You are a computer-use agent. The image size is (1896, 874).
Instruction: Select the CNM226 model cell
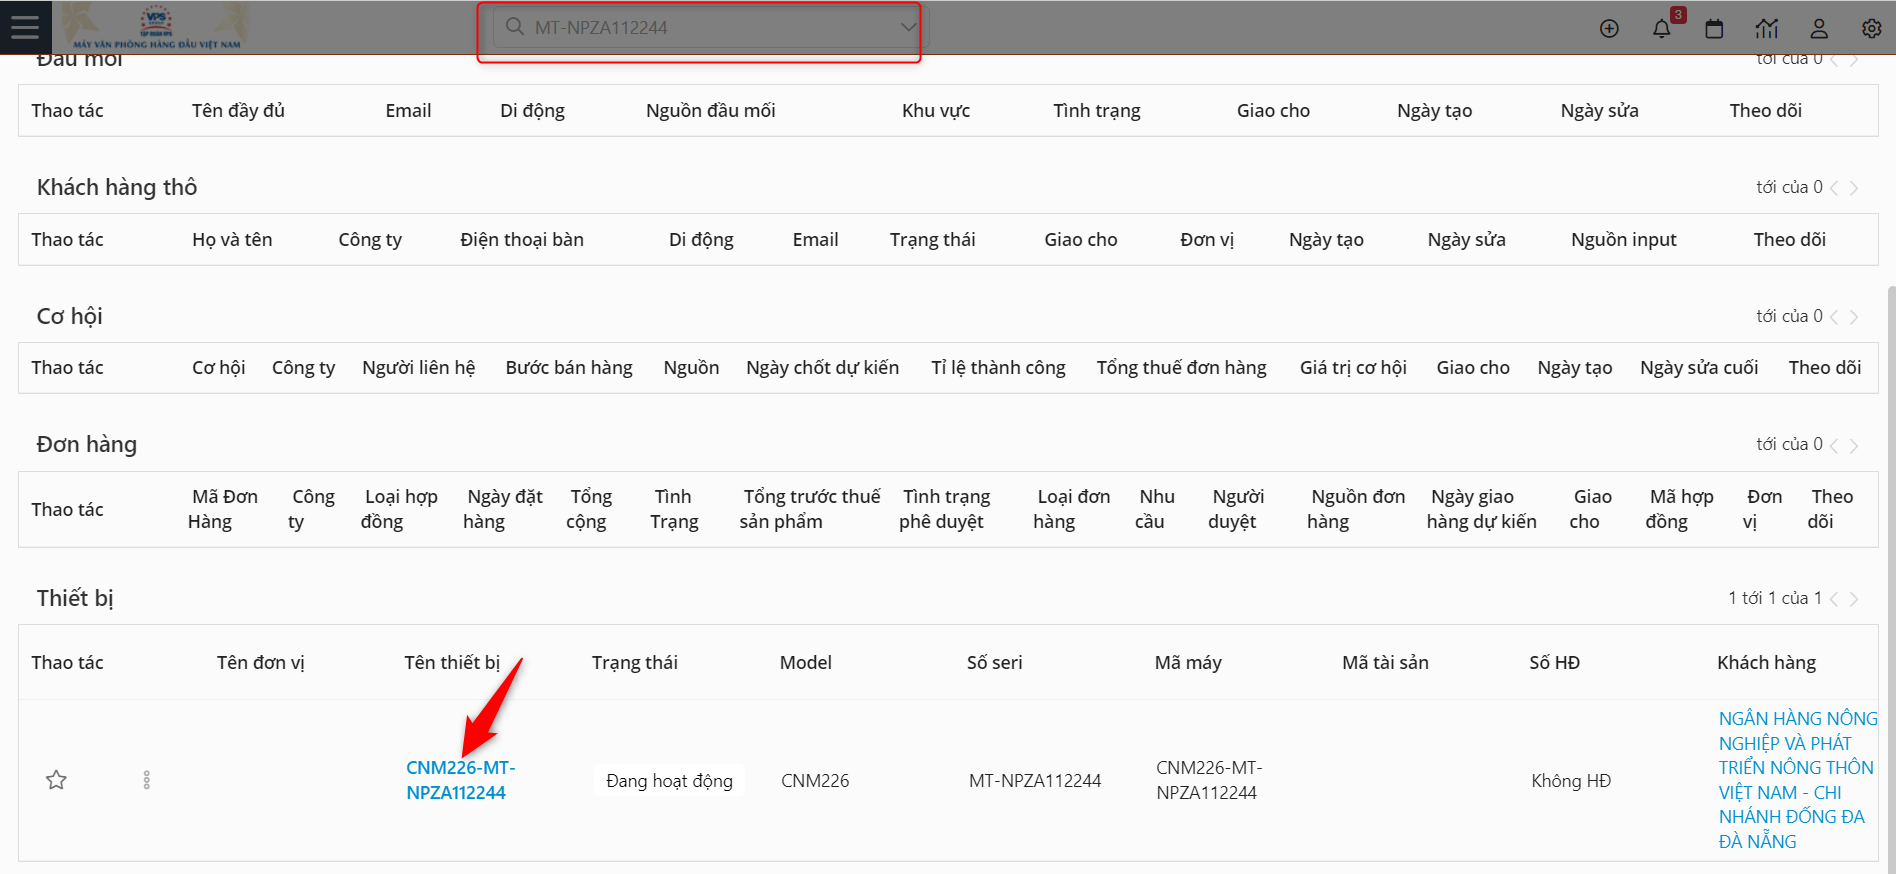click(x=815, y=781)
